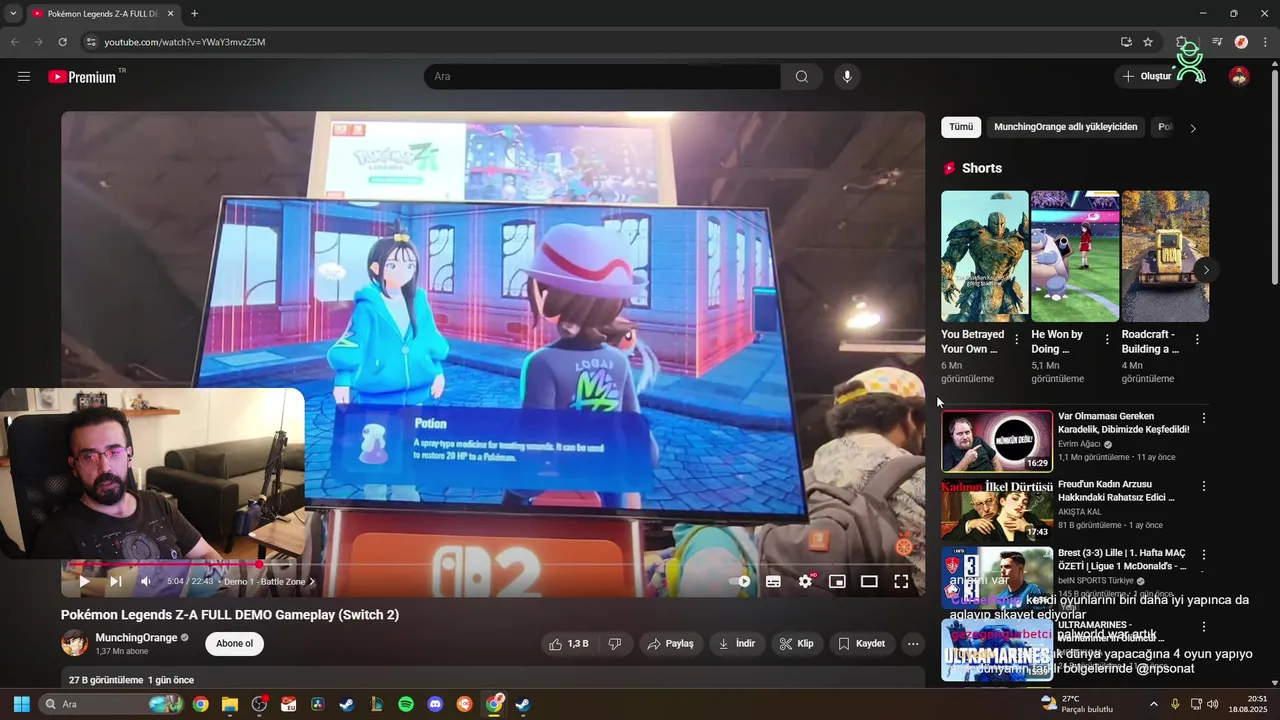
Task: Save video with Kaydet button
Action: (x=862, y=644)
